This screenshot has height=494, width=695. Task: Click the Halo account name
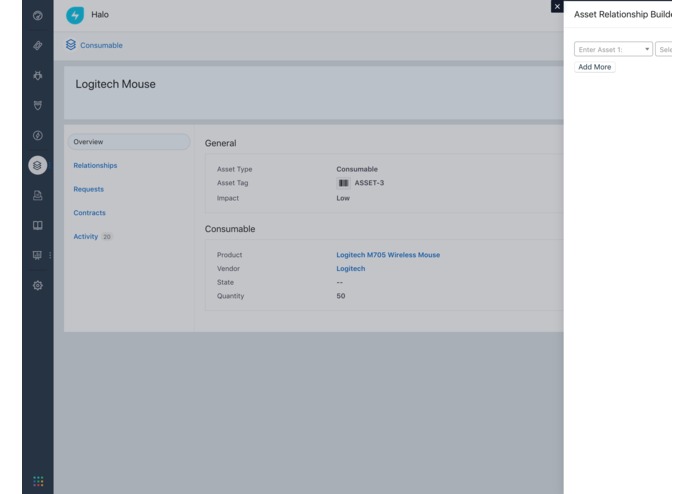pyautogui.click(x=100, y=15)
